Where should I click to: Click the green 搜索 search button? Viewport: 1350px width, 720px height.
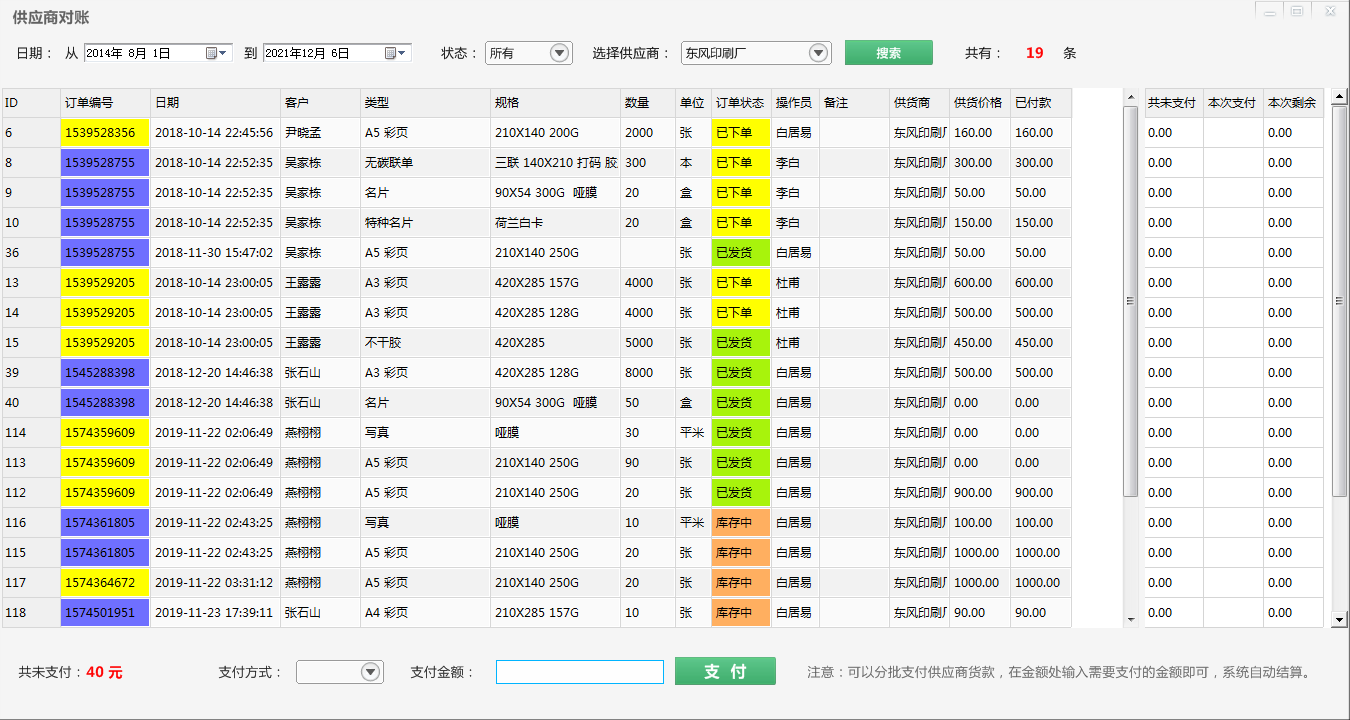point(888,53)
